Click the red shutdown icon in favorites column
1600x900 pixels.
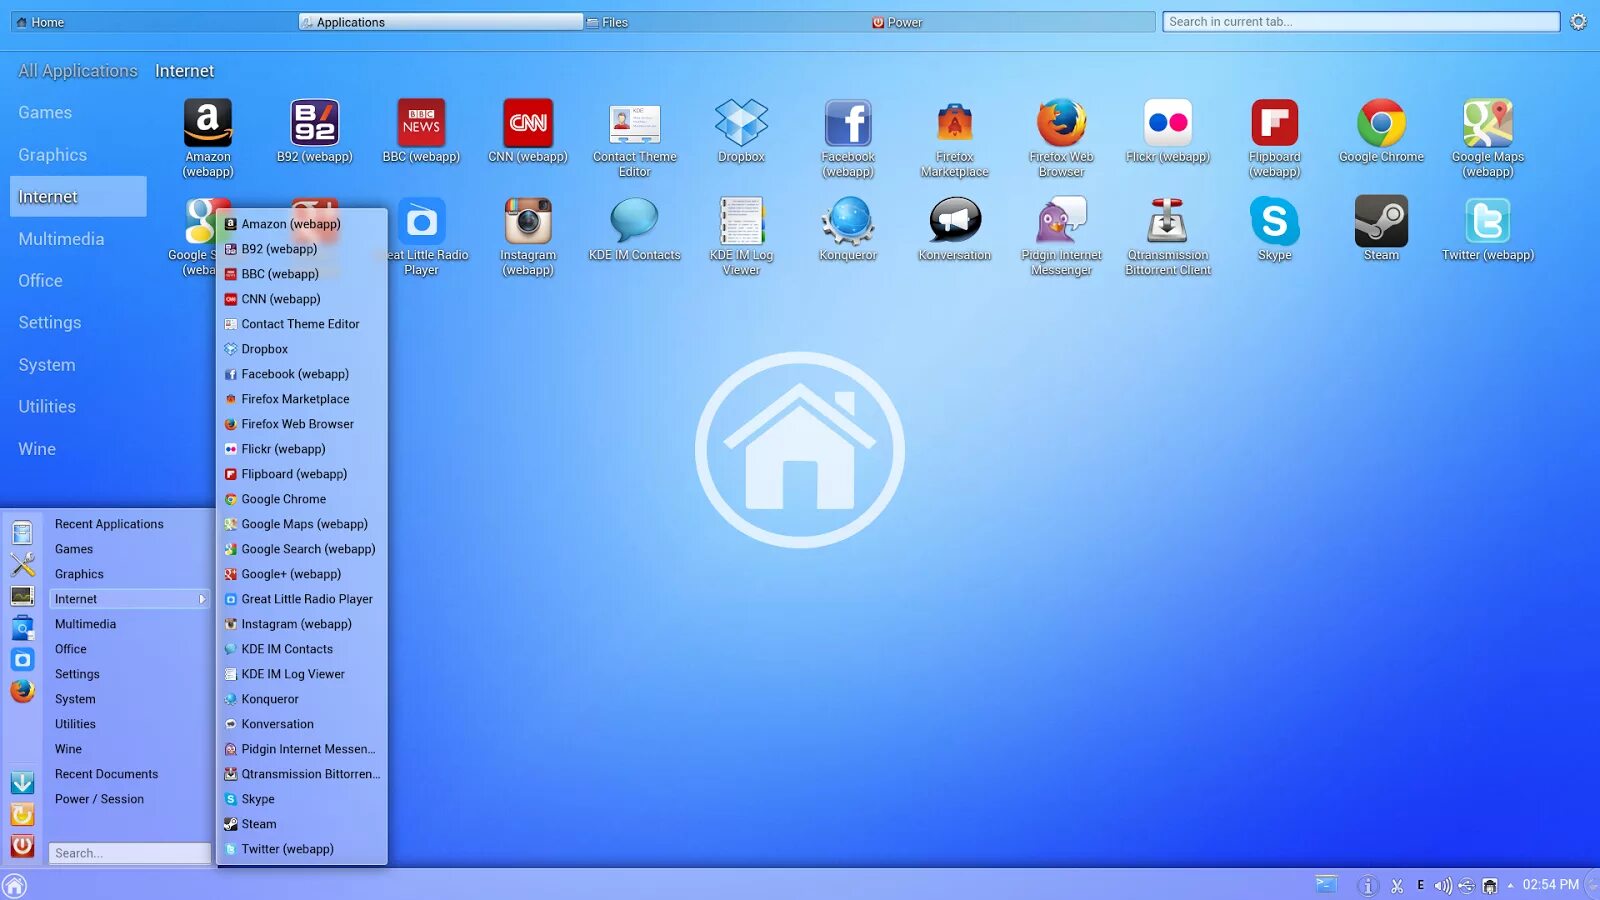coord(22,846)
